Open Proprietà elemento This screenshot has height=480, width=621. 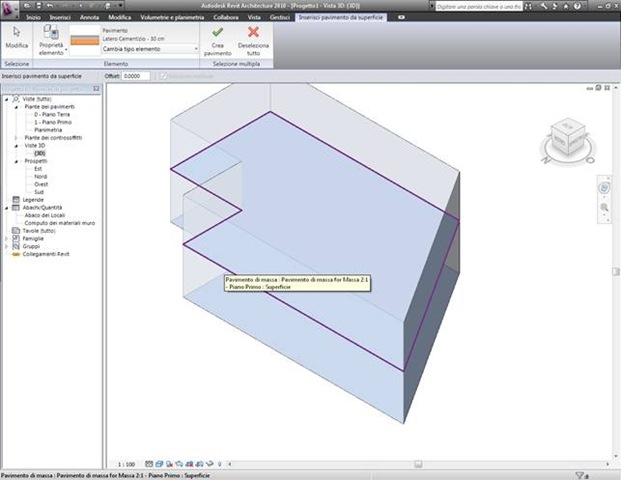(51, 40)
